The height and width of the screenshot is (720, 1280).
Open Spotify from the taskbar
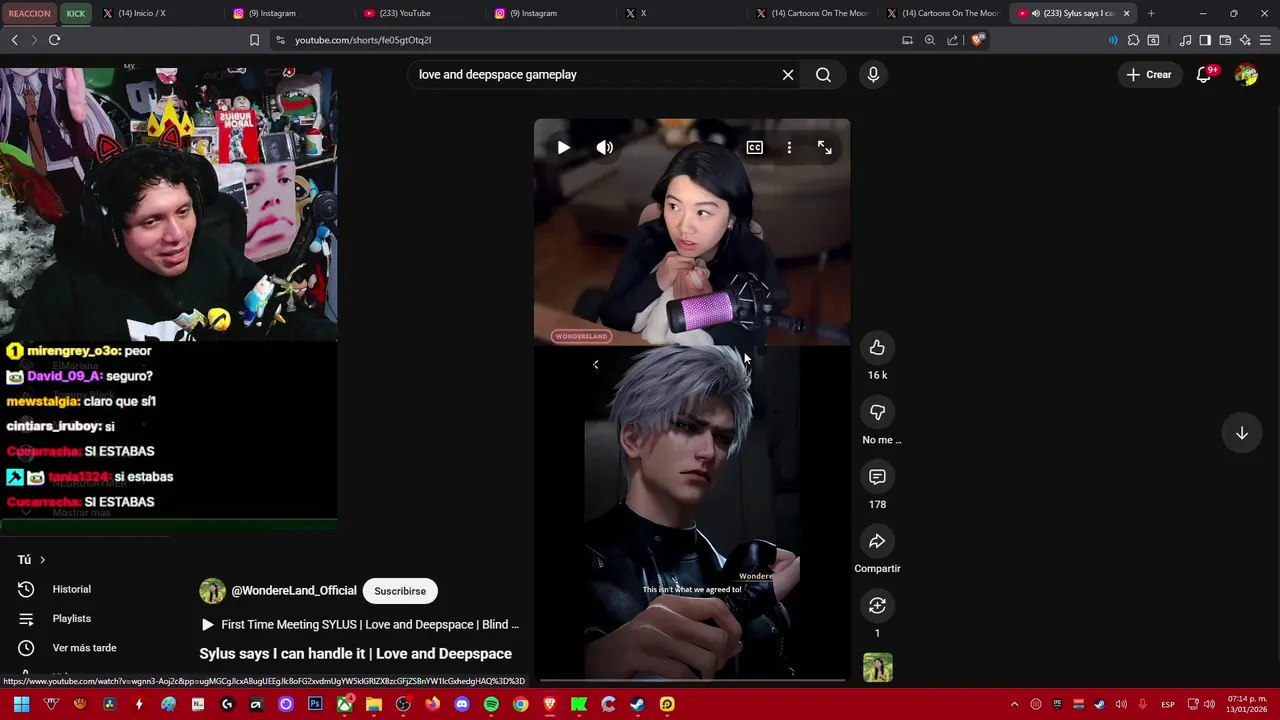[x=491, y=704]
